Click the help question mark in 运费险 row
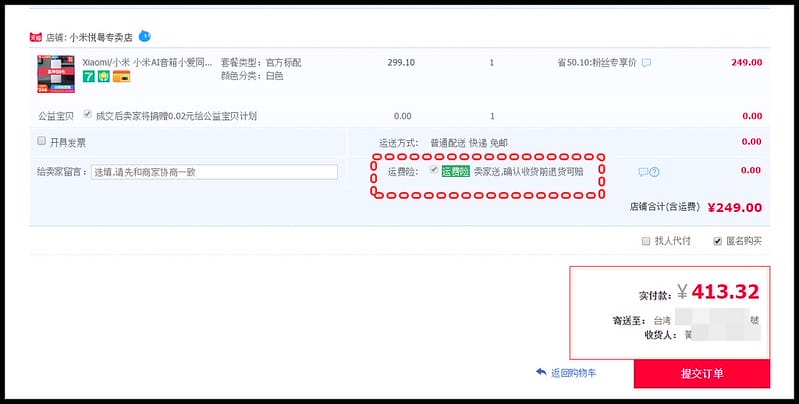799x404 pixels. point(654,172)
